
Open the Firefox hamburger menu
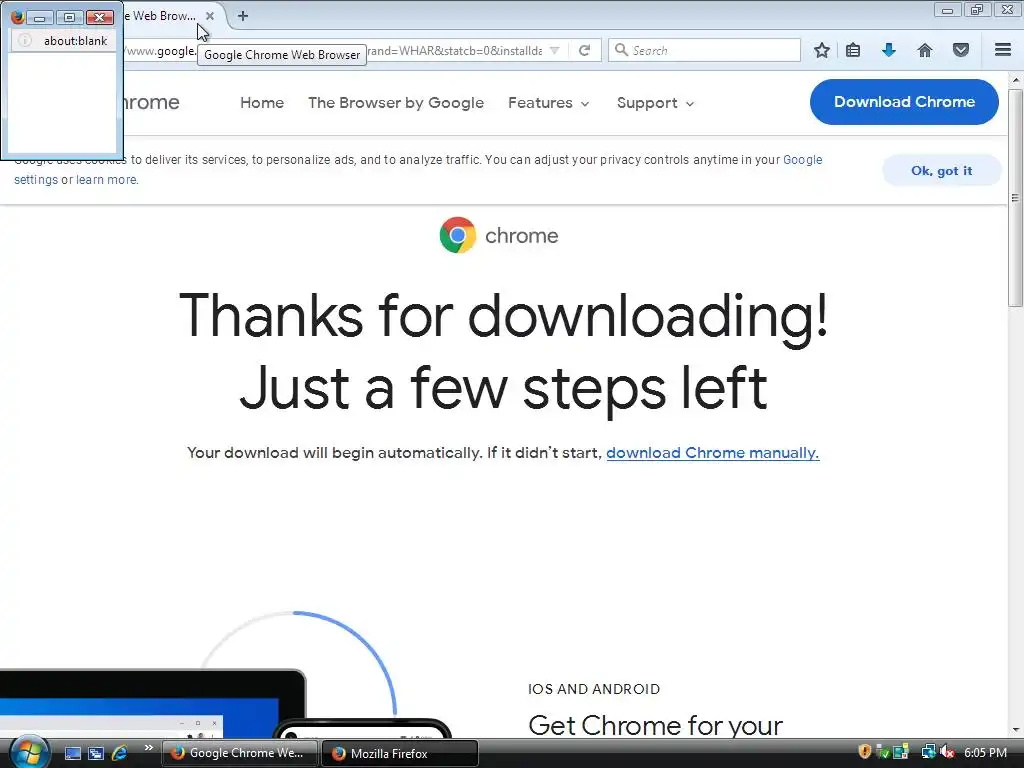point(1003,50)
